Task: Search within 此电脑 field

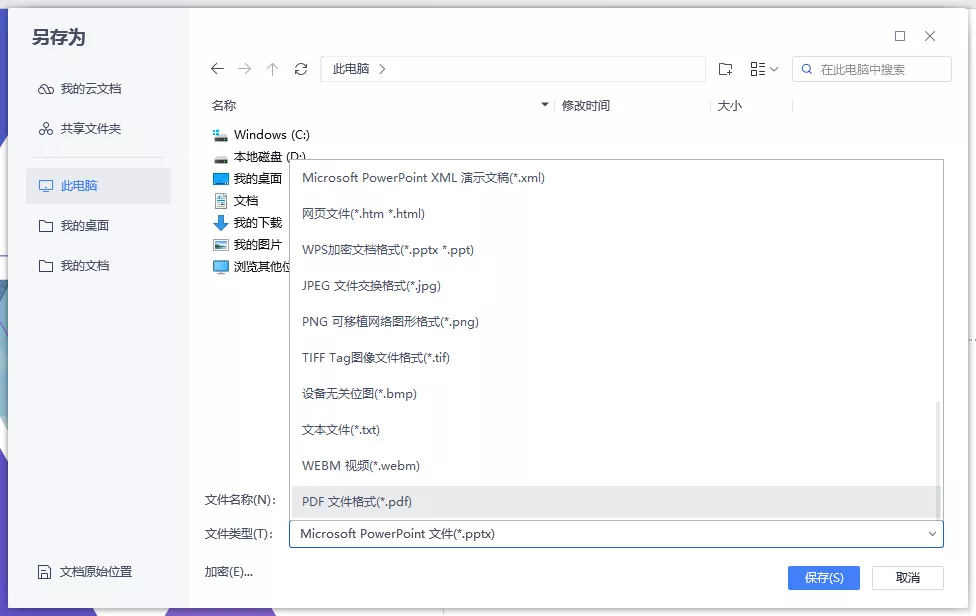Action: 871,69
